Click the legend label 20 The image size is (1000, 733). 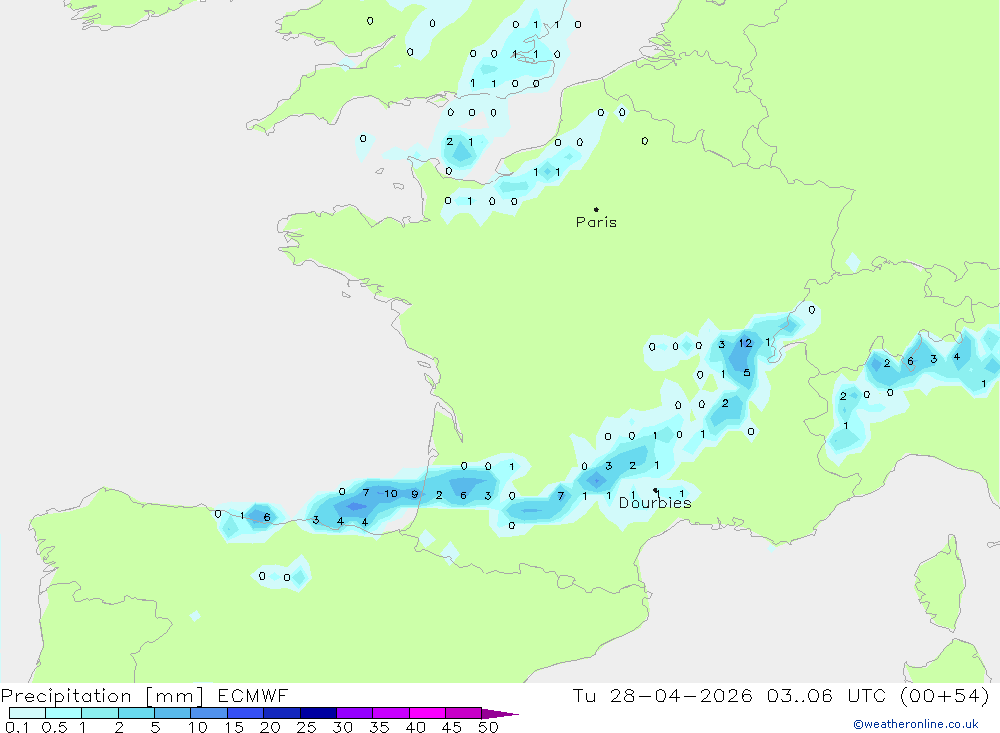click(x=270, y=727)
